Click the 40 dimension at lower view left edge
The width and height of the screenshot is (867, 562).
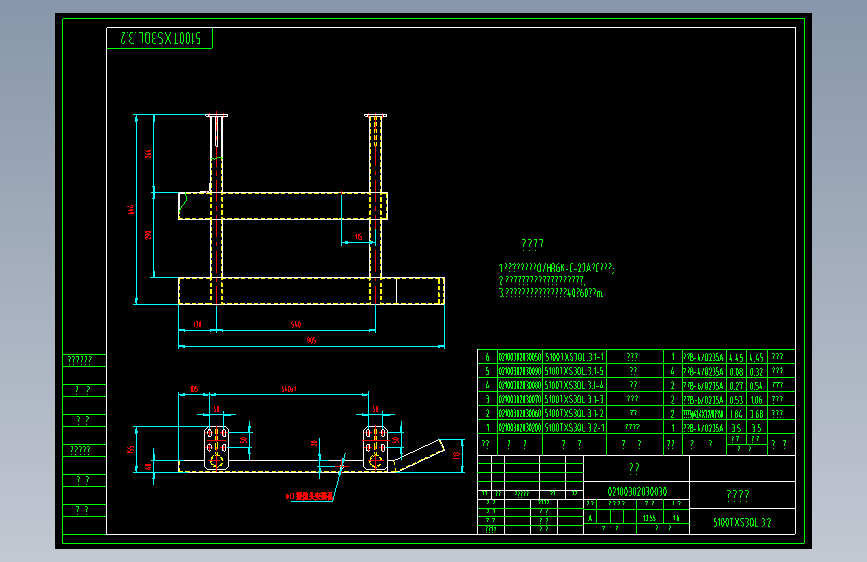coord(148,466)
